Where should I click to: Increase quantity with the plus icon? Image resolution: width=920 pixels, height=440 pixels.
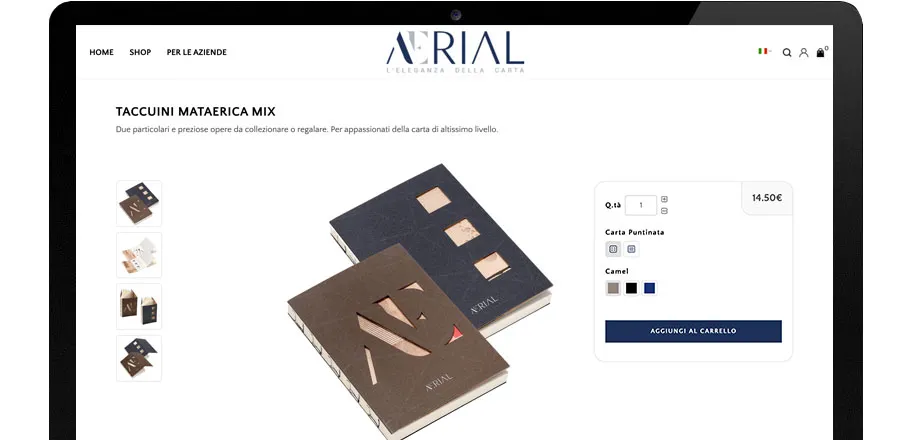click(x=664, y=199)
